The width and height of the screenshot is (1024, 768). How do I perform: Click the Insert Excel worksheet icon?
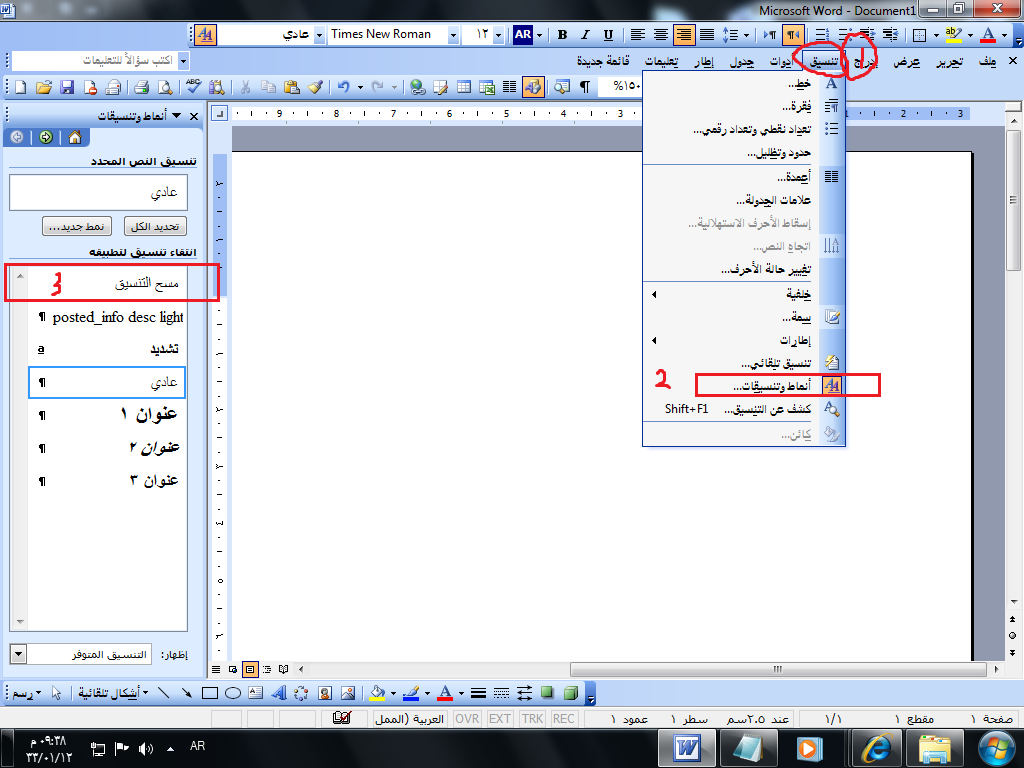pos(487,87)
